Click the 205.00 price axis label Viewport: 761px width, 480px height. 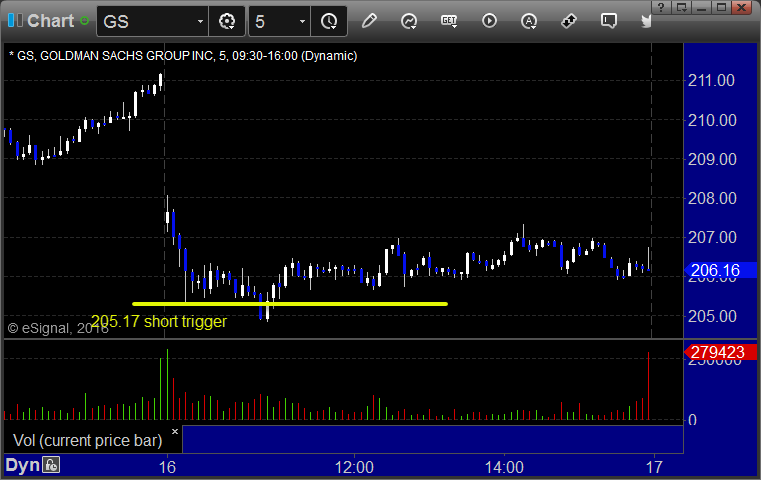click(712, 316)
